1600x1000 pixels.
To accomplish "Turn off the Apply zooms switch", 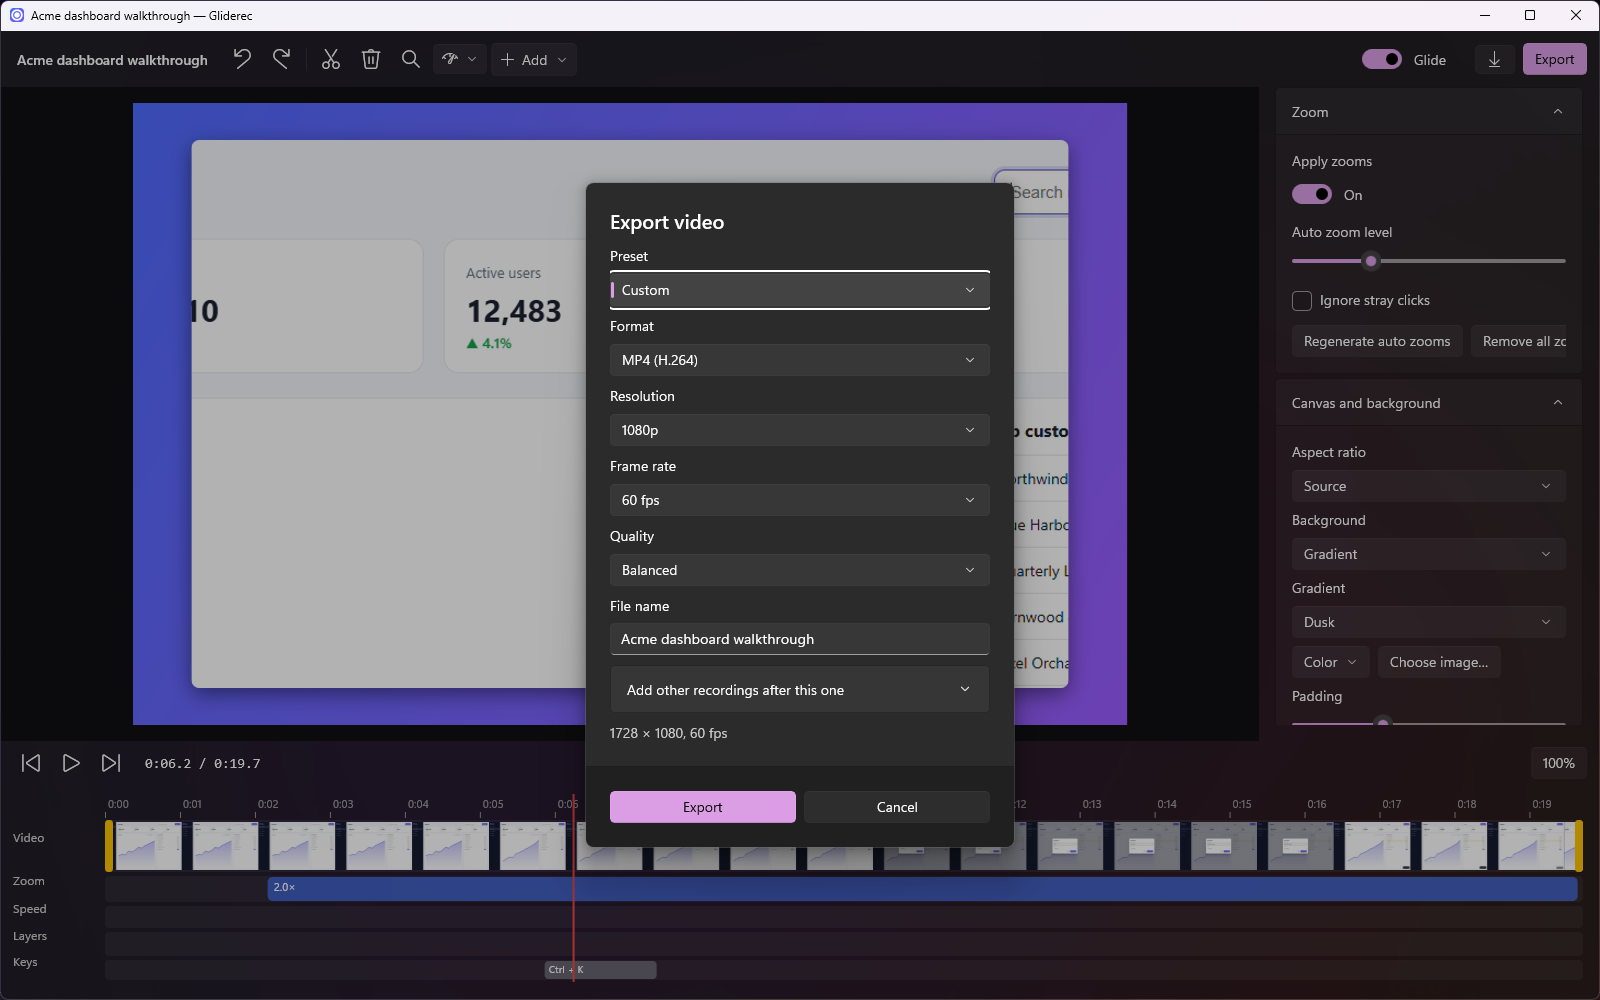I will point(1312,194).
